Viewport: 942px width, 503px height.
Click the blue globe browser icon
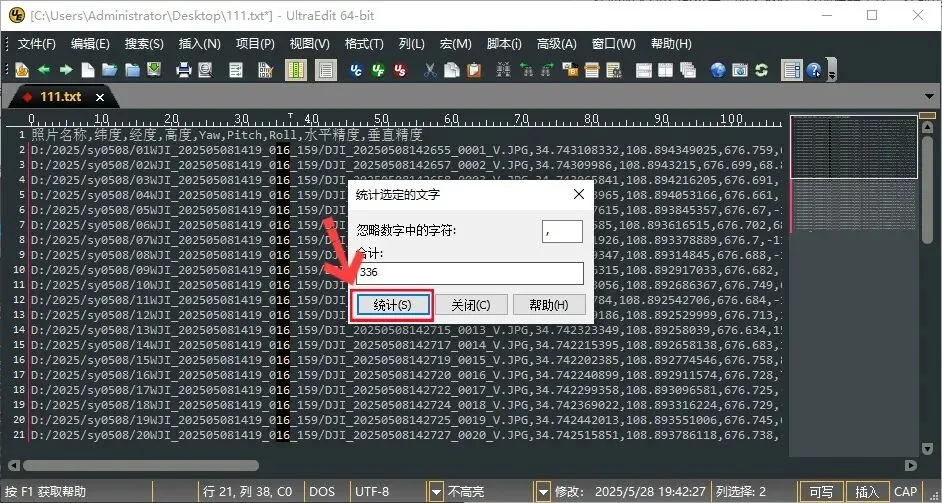pos(718,70)
